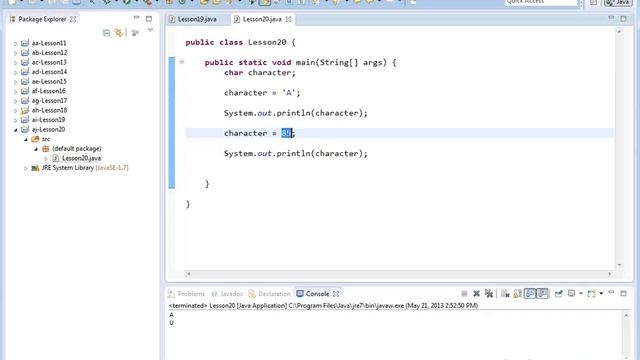The height and width of the screenshot is (360, 640).
Task: Expand the ae-Lesson15 project
Action: (x=16, y=82)
